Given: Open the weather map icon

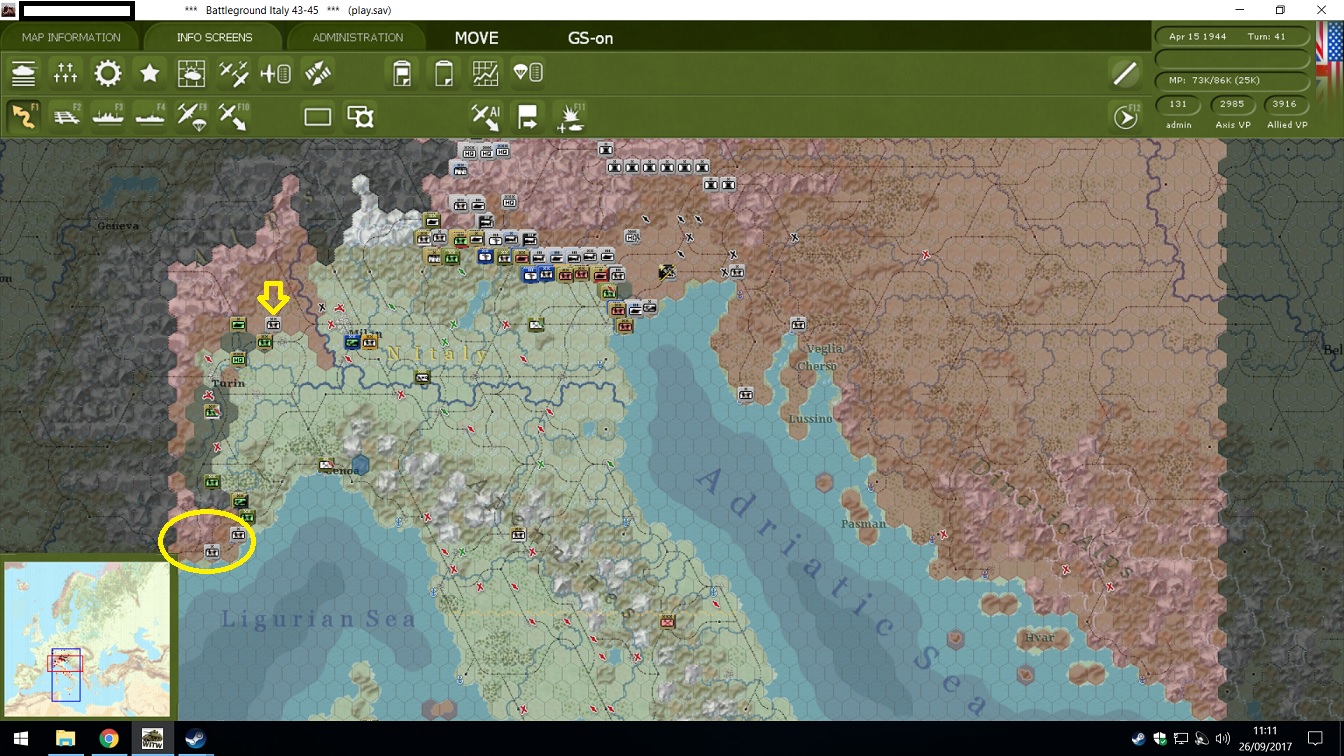Looking at the screenshot, I should (x=191, y=73).
